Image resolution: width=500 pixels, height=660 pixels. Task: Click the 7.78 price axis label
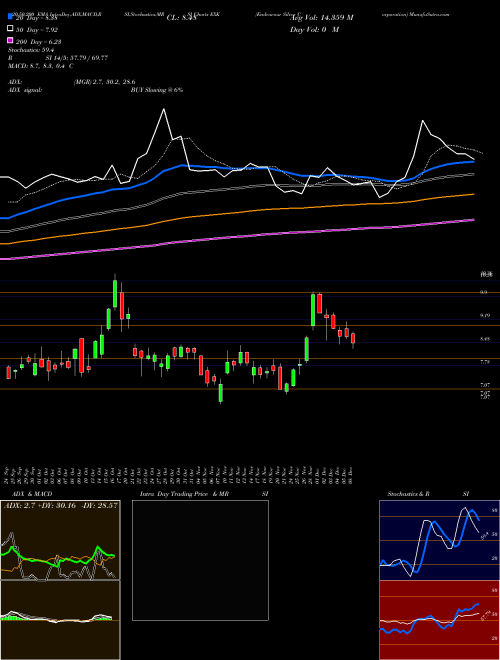click(x=485, y=362)
